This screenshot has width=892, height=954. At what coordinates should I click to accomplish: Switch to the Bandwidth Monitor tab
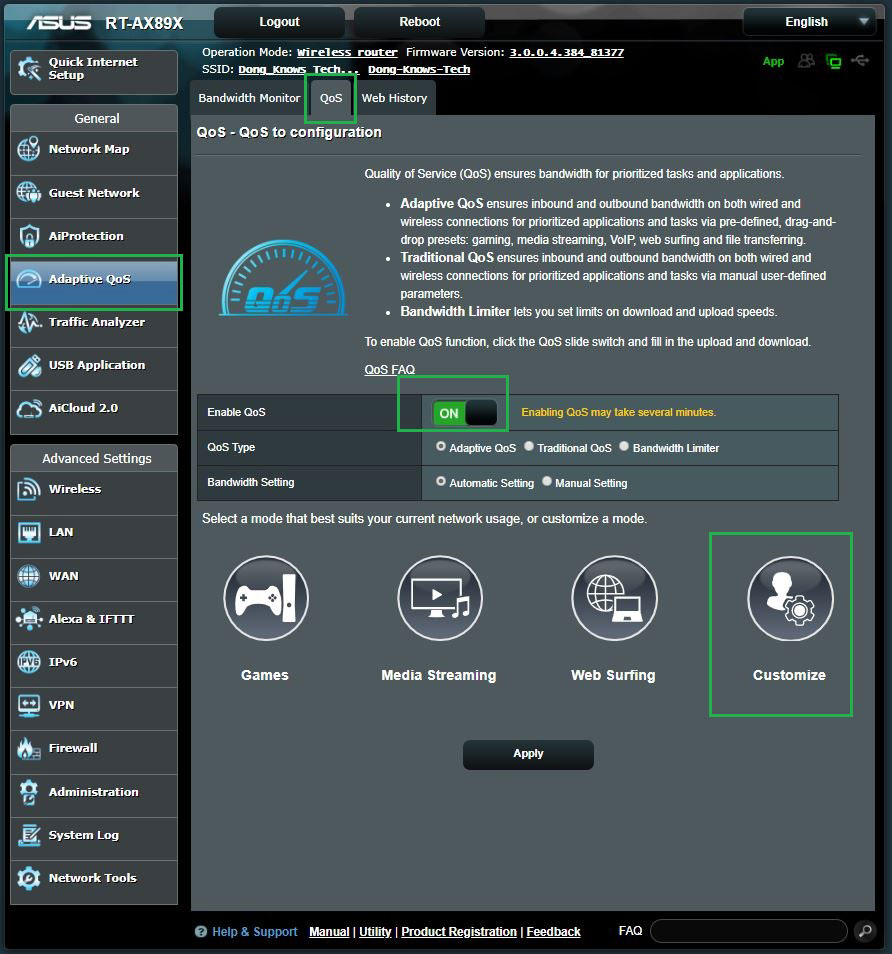click(x=249, y=98)
